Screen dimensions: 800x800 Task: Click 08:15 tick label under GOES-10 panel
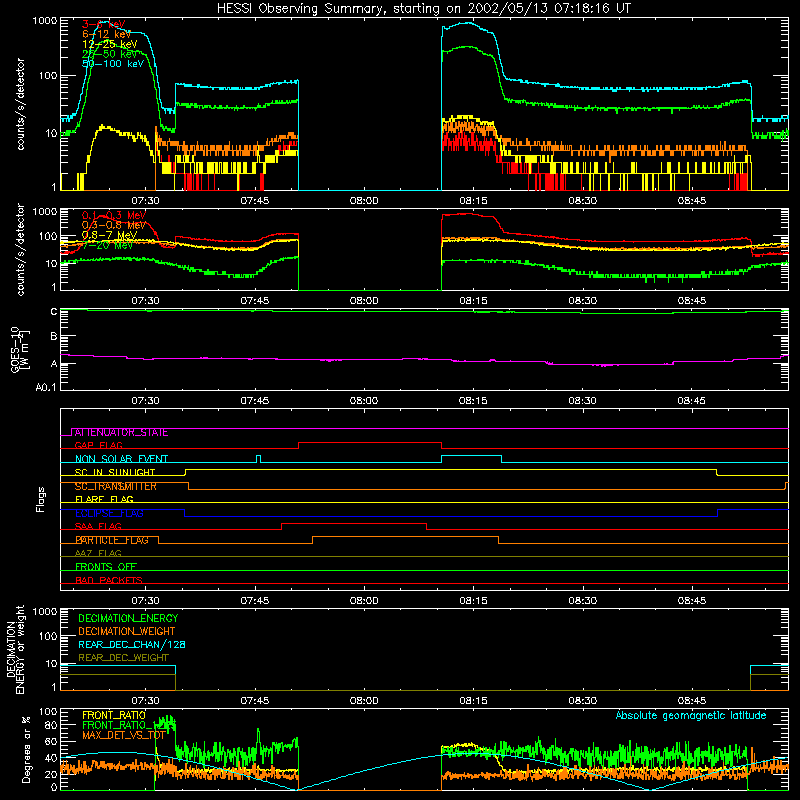(x=473, y=401)
